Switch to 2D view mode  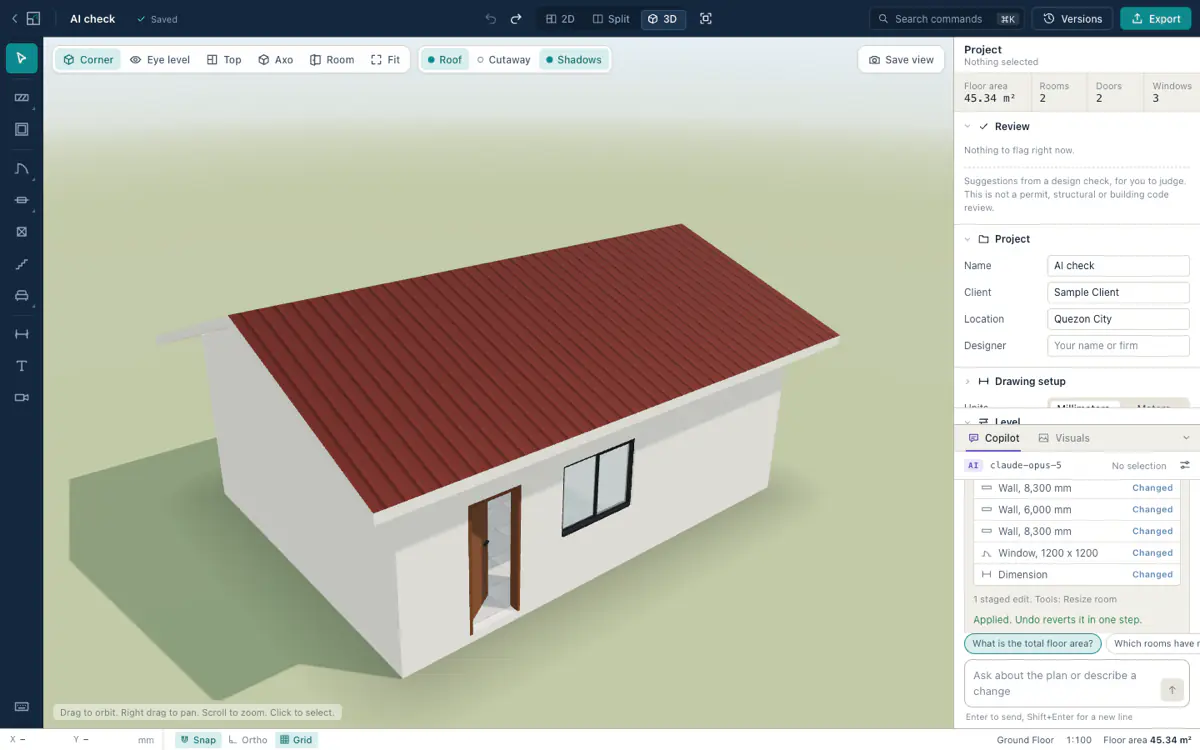(561, 18)
